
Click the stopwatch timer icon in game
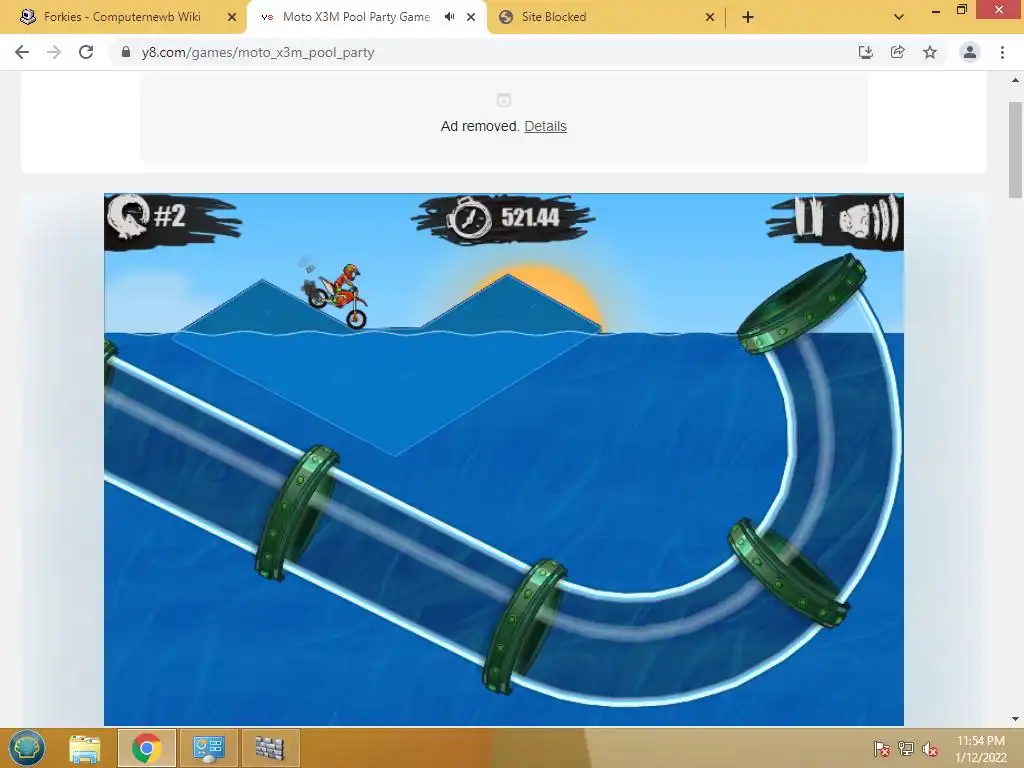coord(469,218)
